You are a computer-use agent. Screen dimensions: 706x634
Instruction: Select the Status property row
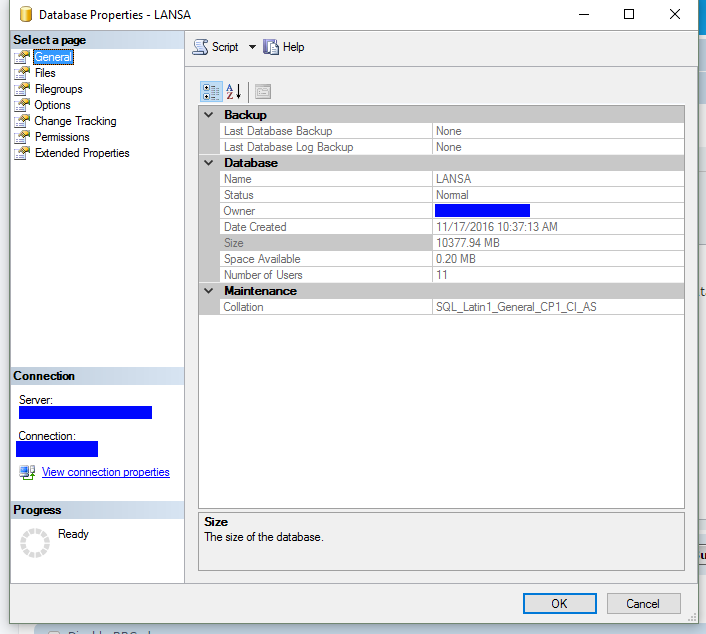pos(452,195)
